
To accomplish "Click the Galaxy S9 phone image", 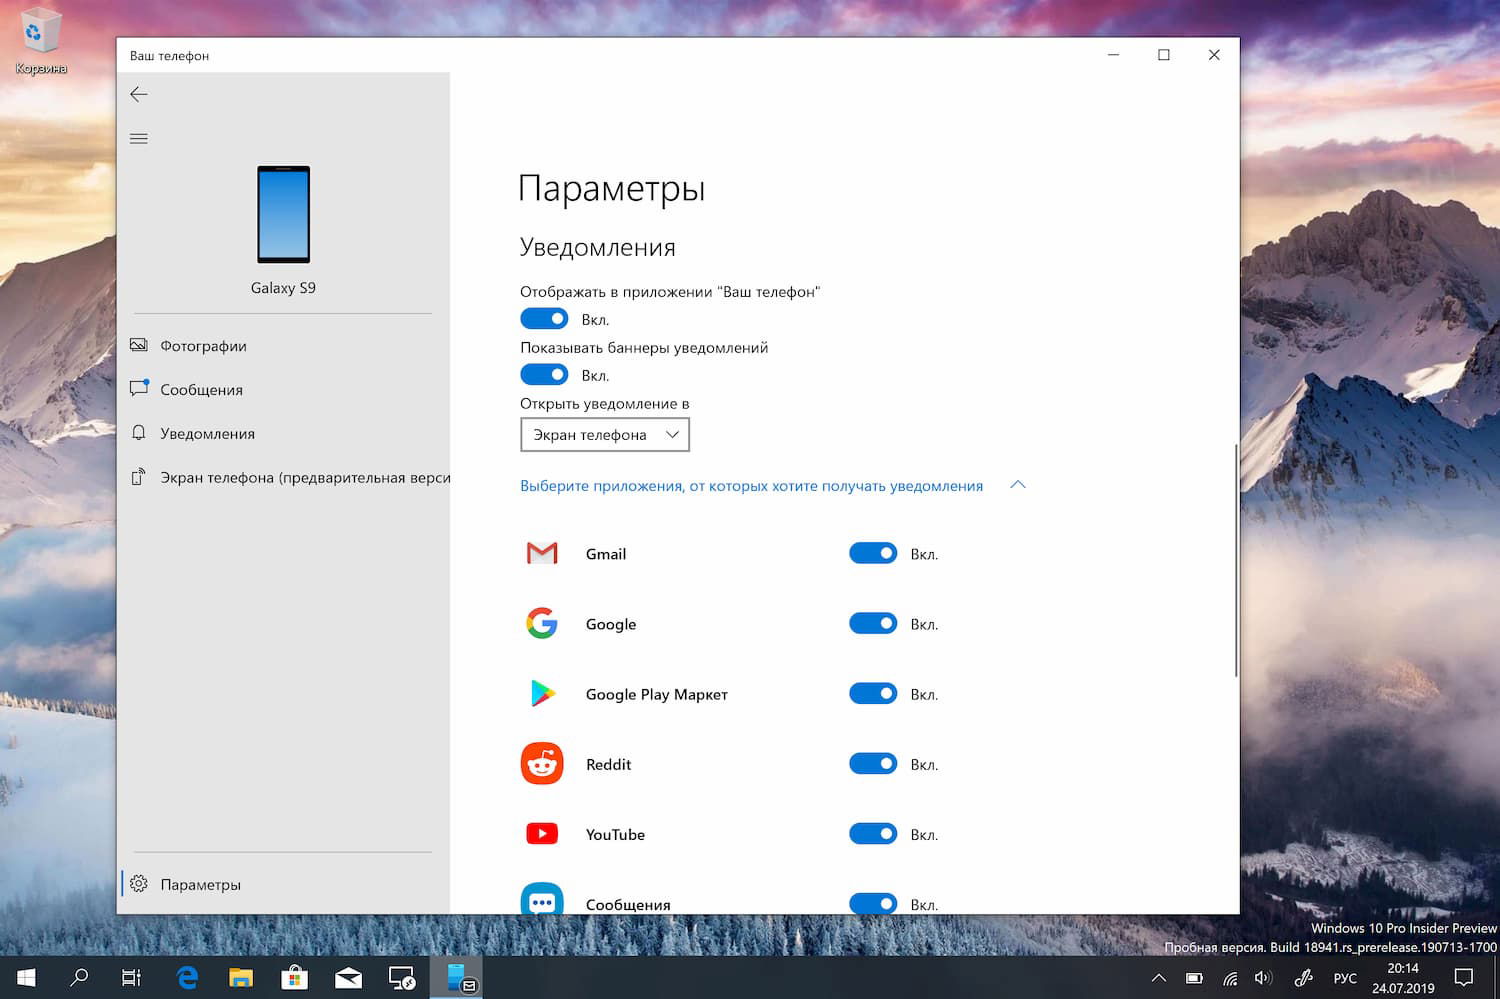I will tap(284, 214).
